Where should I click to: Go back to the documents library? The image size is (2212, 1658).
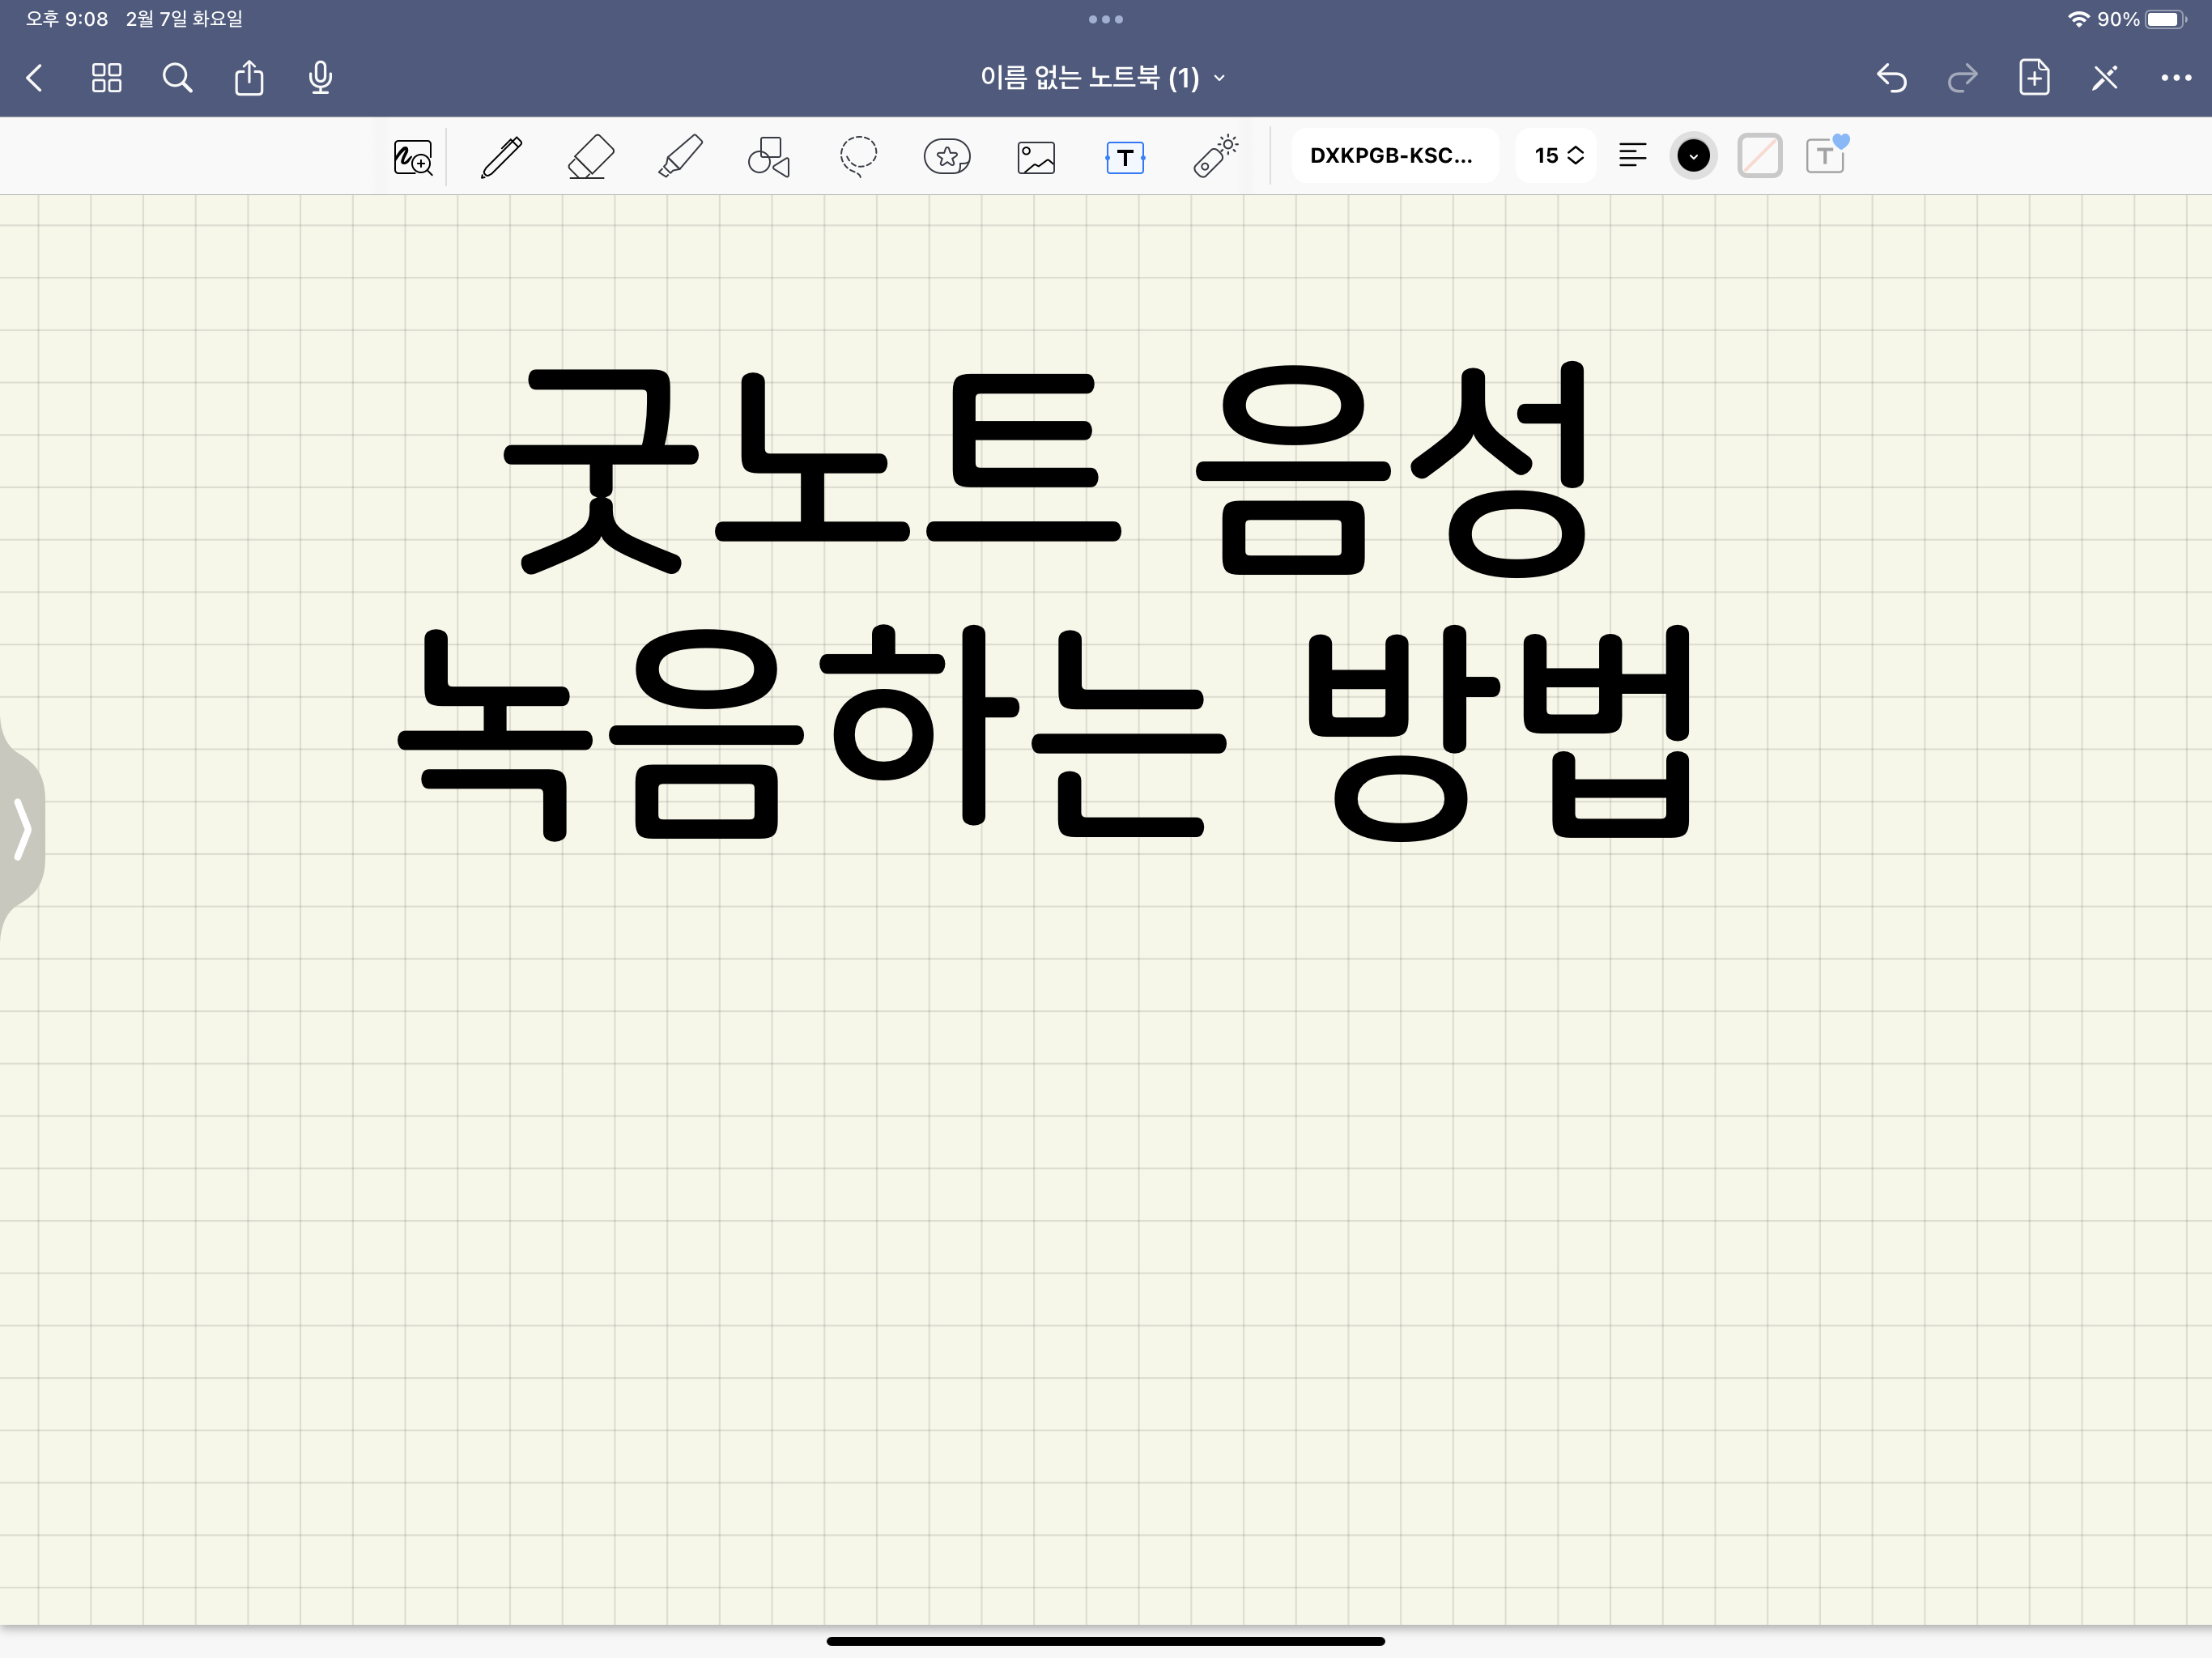[x=35, y=78]
